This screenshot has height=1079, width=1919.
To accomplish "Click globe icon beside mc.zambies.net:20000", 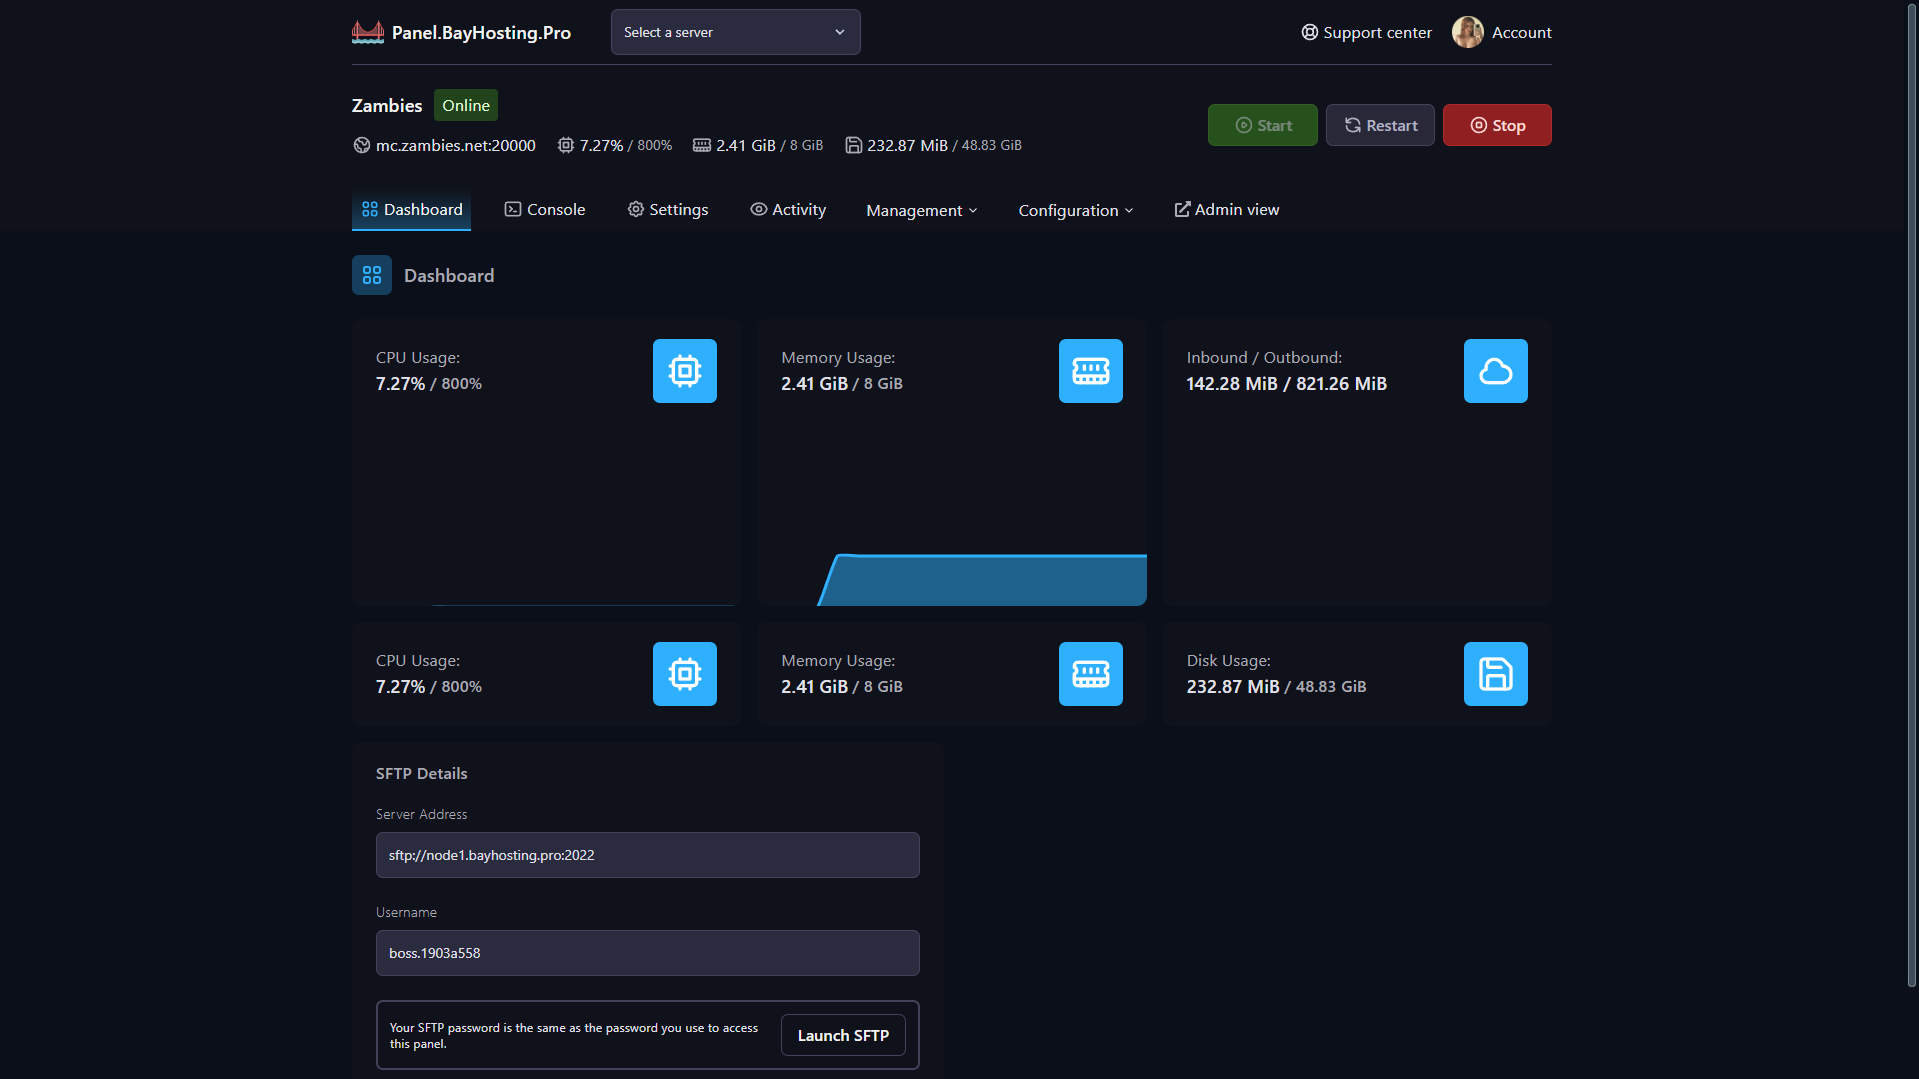I will pyautogui.click(x=362, y=145).
